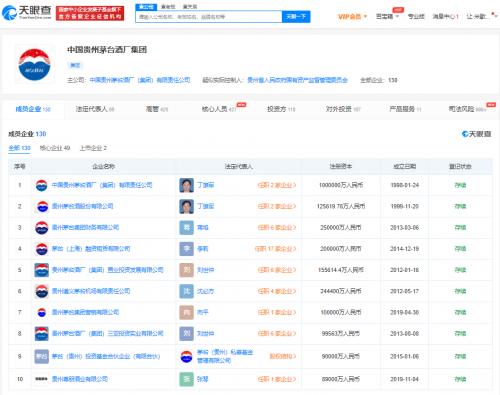
Task: Filter by the 全部 130 sub-tab
Action: click(x=19, y=148)
